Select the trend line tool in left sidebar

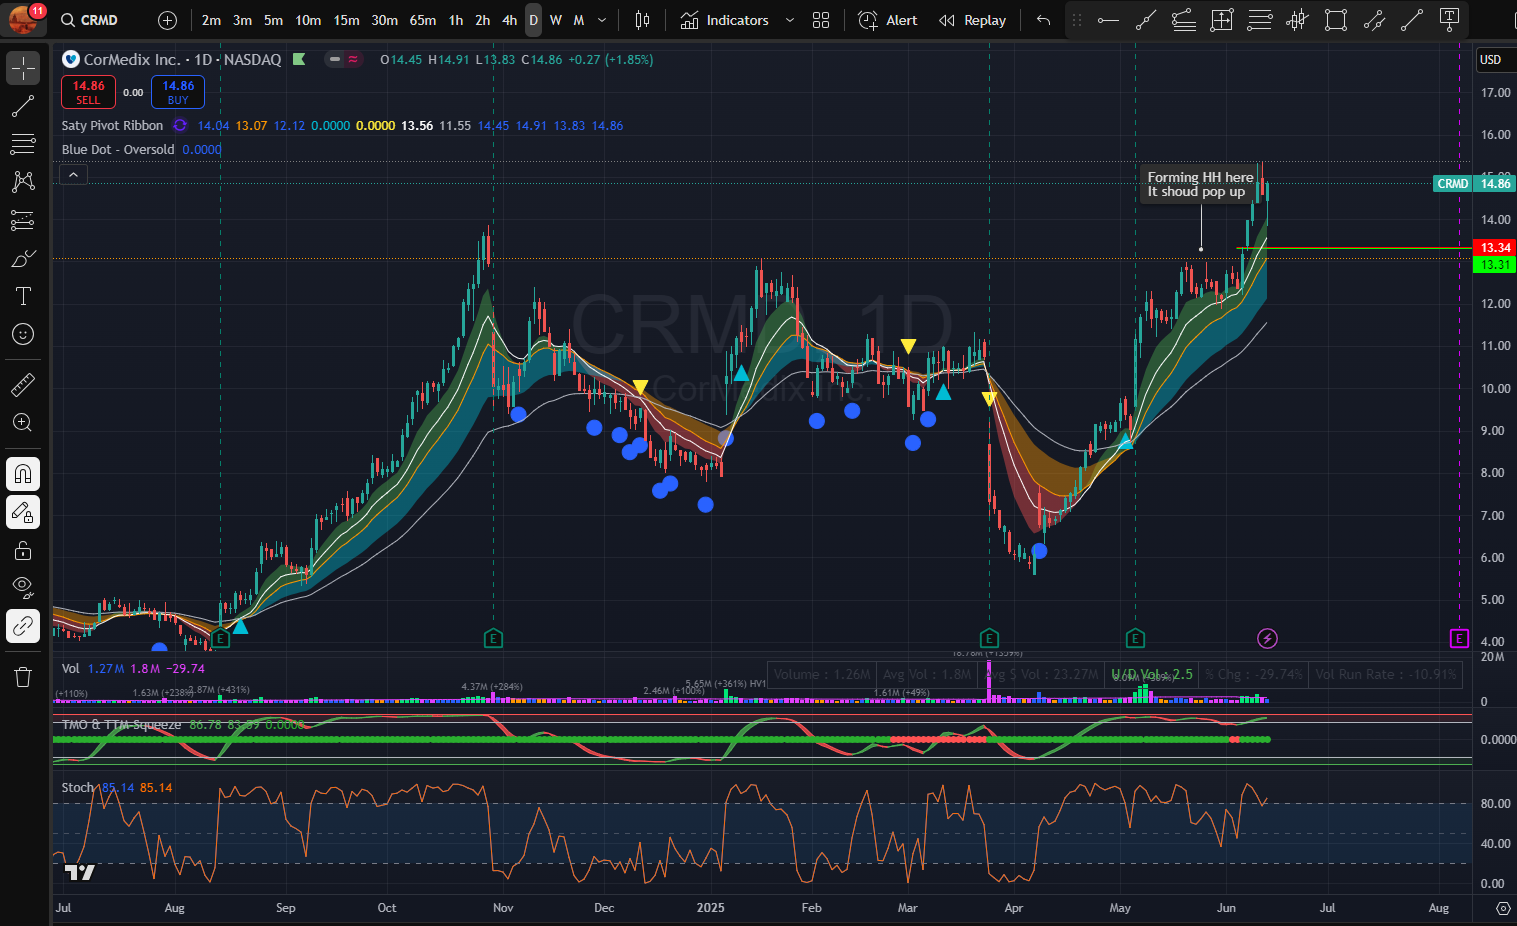(23, 106)
